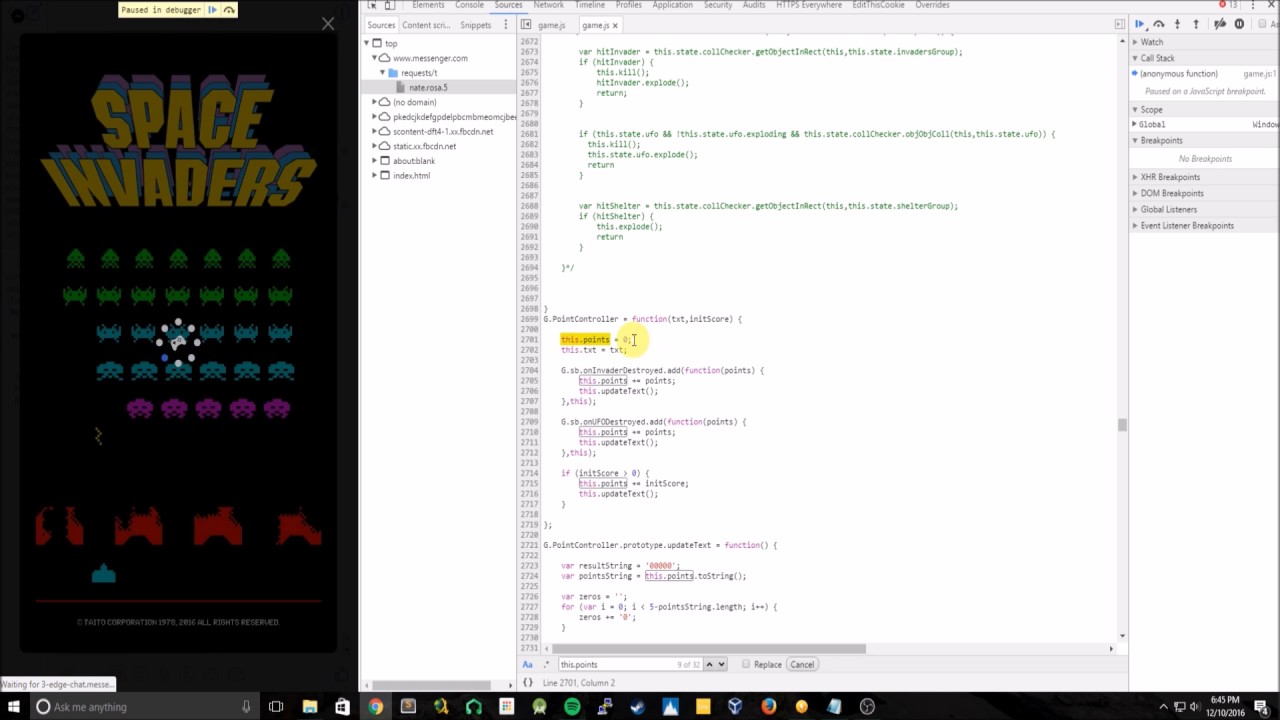
Task: Switch to the Network tab
Action: click(x=548, y=5)
